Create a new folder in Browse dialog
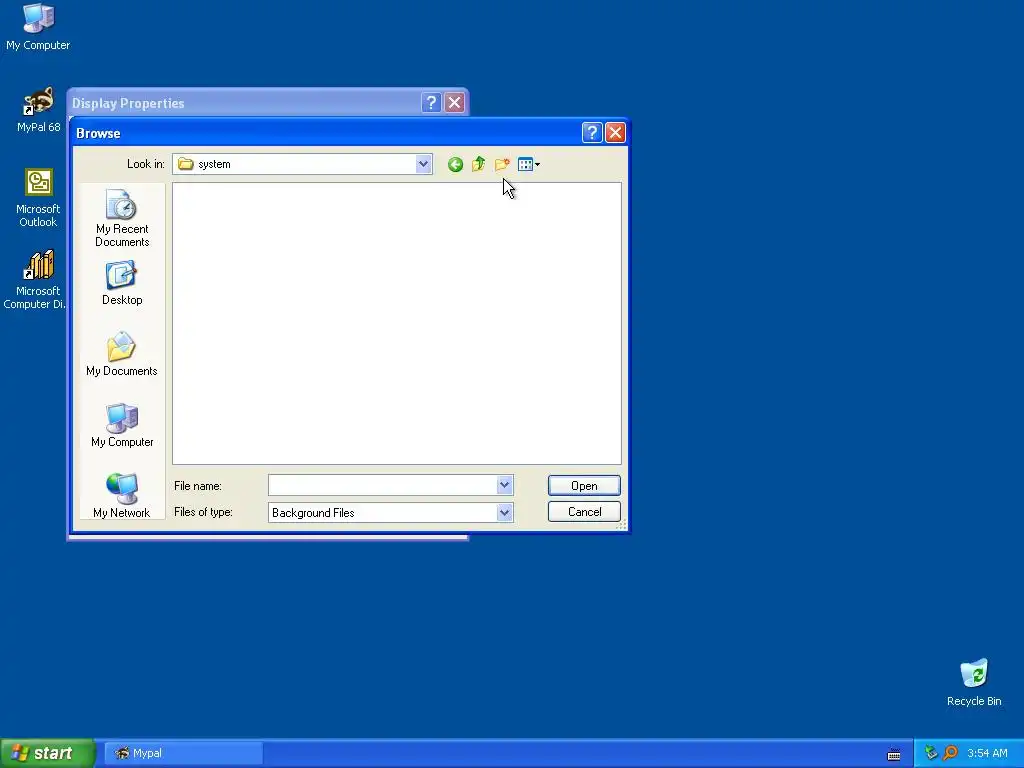This screenshot has width=1024, height=768. 502,164
